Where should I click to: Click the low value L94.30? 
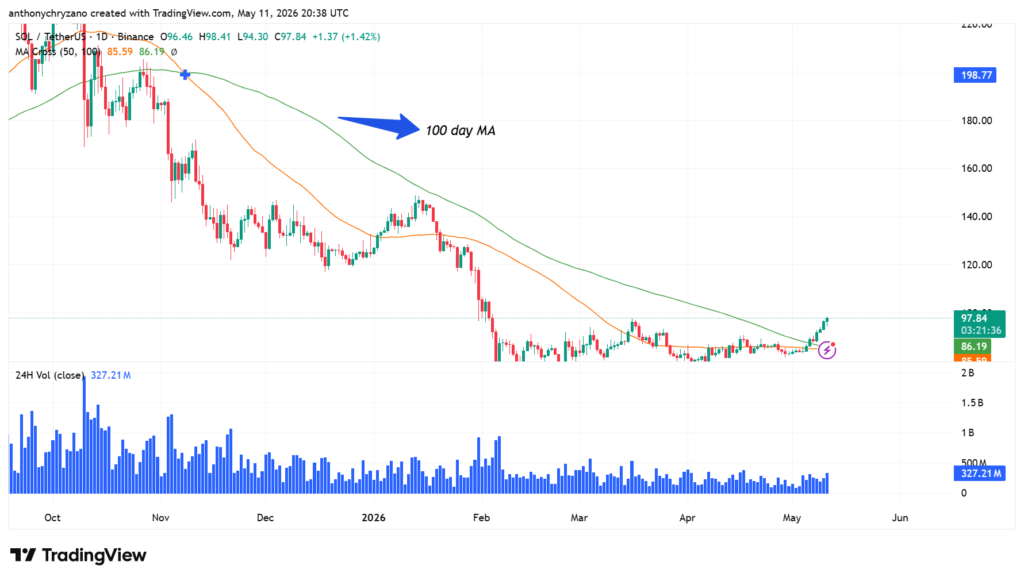[x=252, y=37]
